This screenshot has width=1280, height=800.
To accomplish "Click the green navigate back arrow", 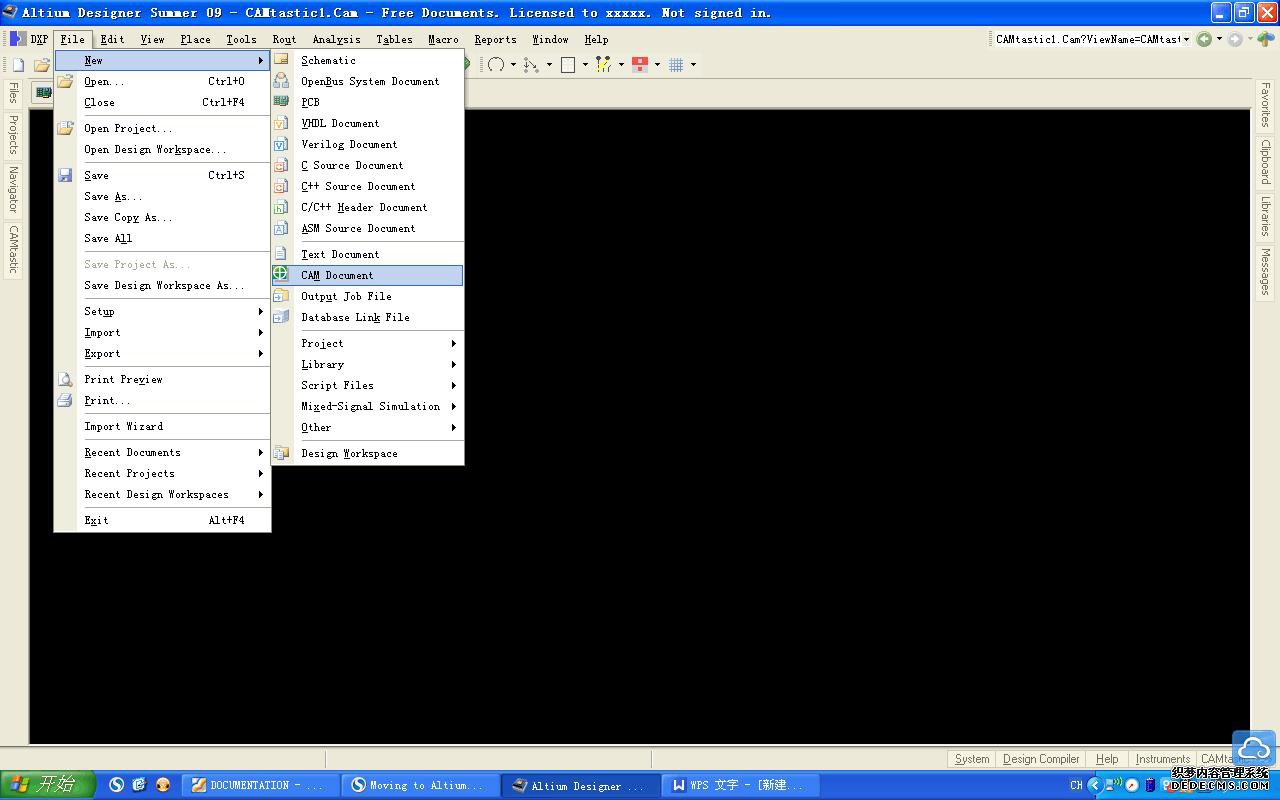I will (1204, 39).
